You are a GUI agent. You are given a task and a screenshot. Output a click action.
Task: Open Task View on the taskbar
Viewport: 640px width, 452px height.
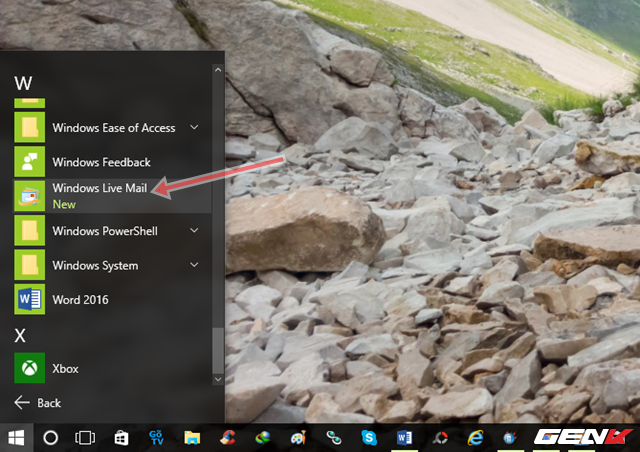85,437
